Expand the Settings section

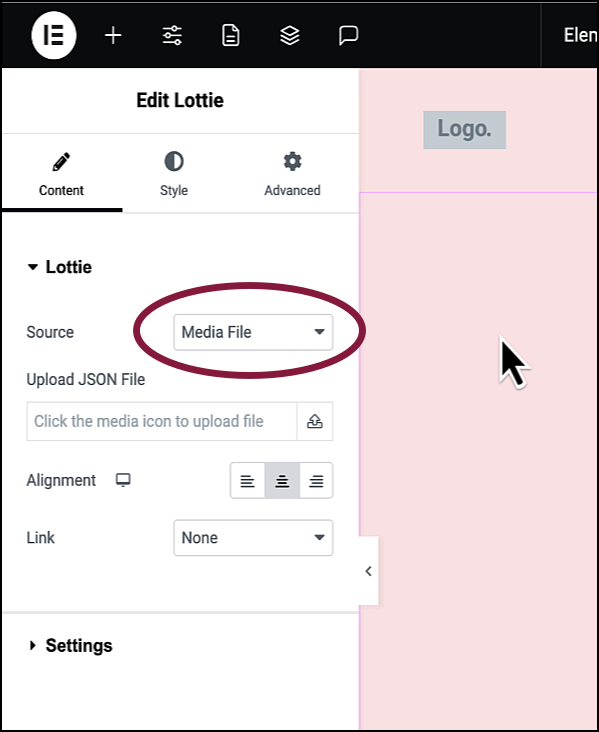pyautogui.click(x=70, y=646)
